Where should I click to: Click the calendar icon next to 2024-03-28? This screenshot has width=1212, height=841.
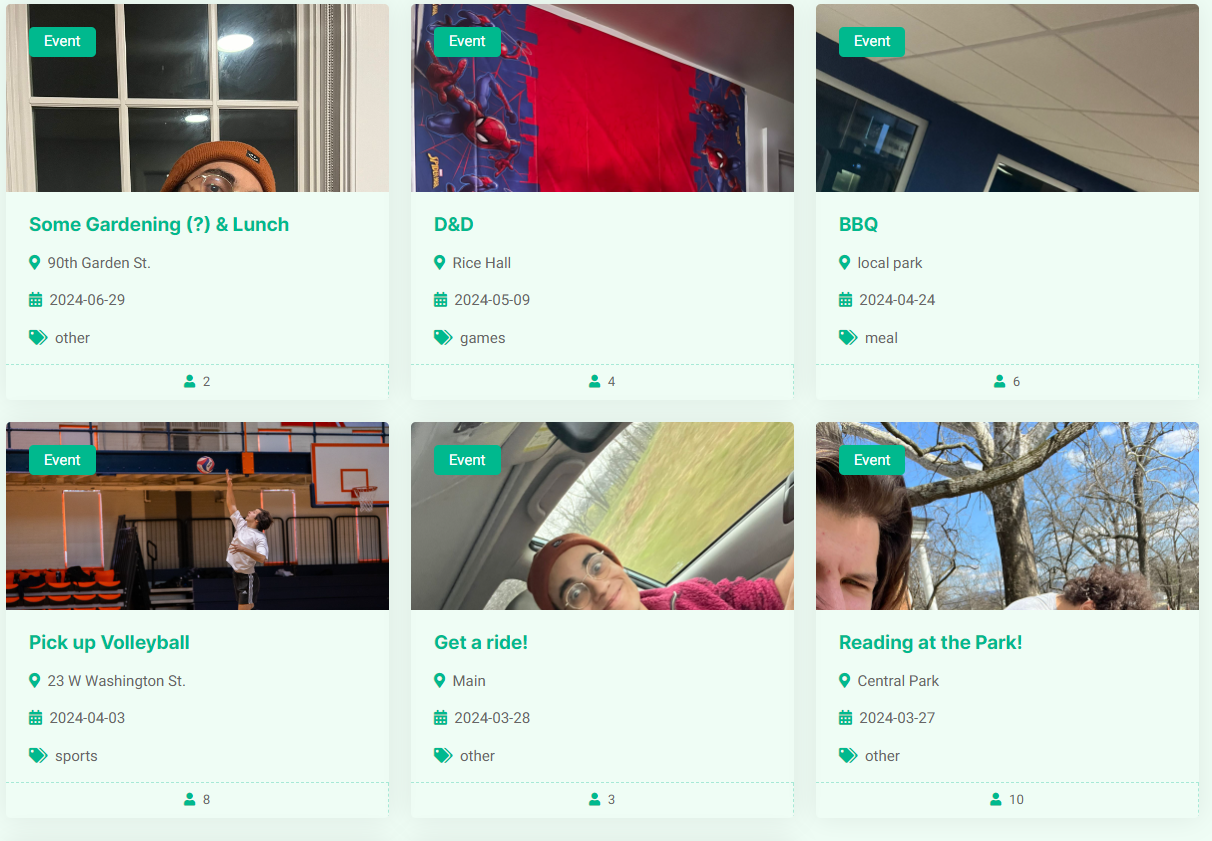pyautogui.click(x=441, y=718)
